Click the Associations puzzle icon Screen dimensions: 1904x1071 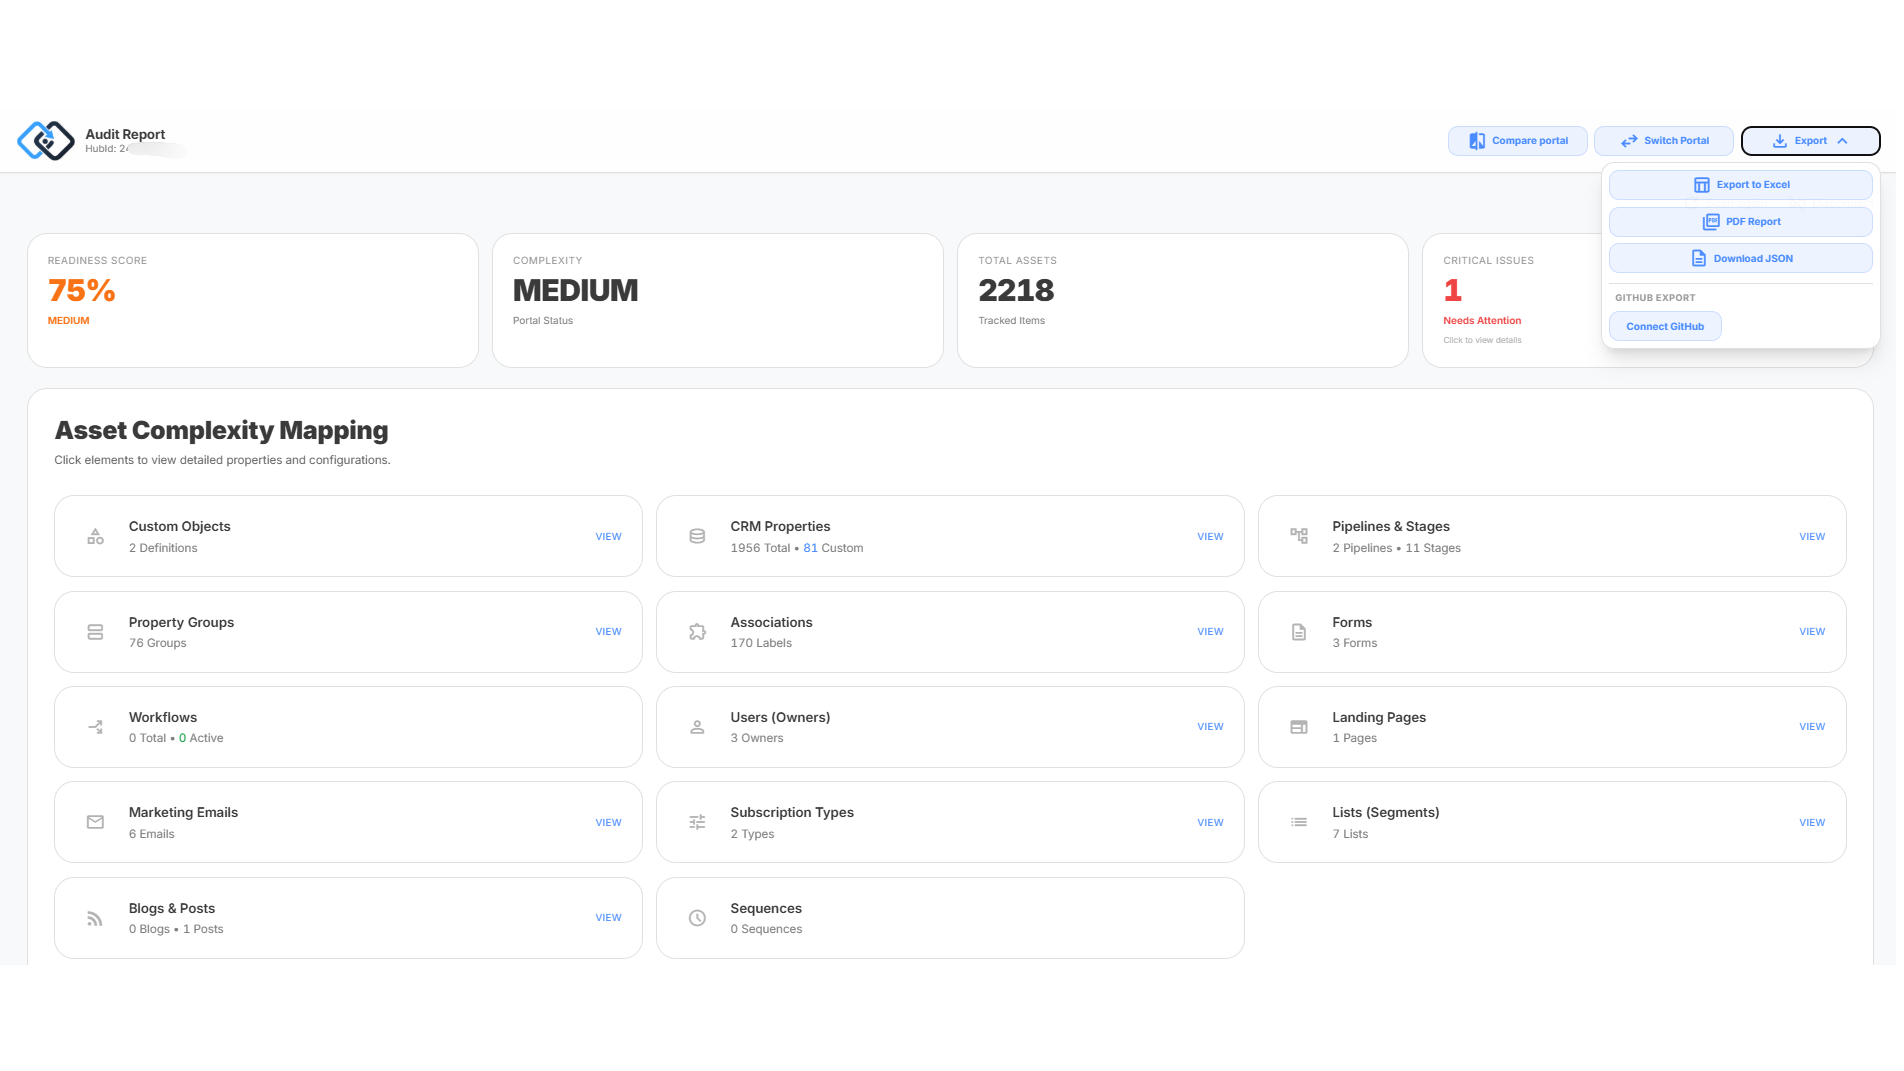click(697, 632)
